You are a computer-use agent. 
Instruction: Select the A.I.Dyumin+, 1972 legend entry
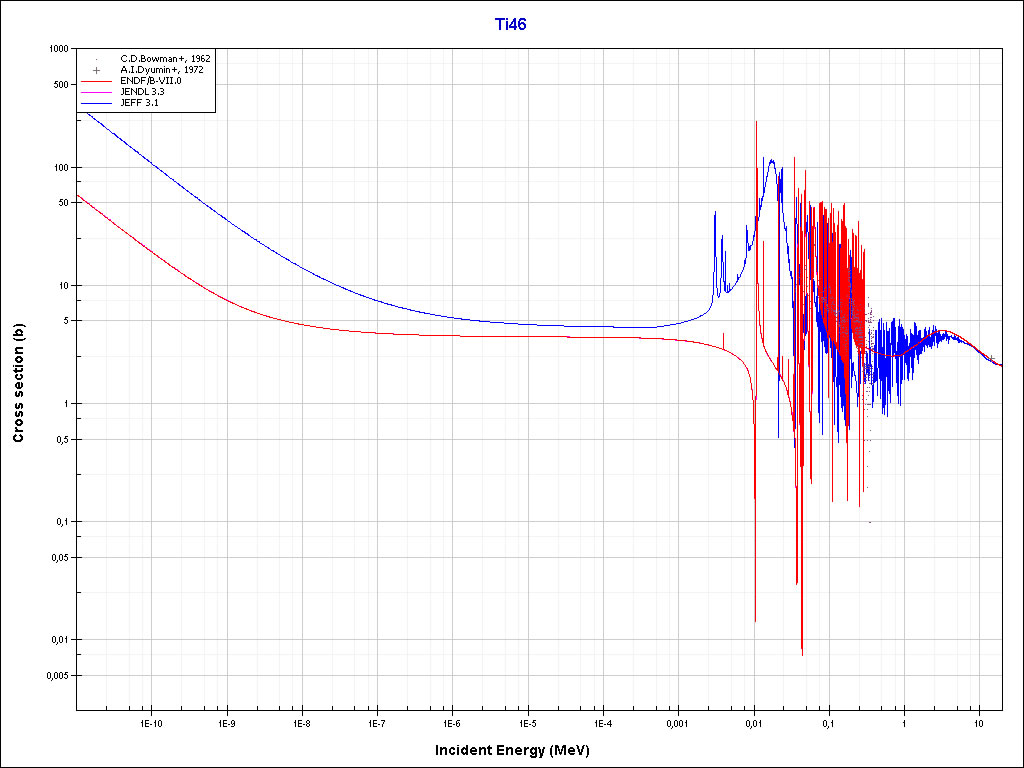(x=162, y=70)
